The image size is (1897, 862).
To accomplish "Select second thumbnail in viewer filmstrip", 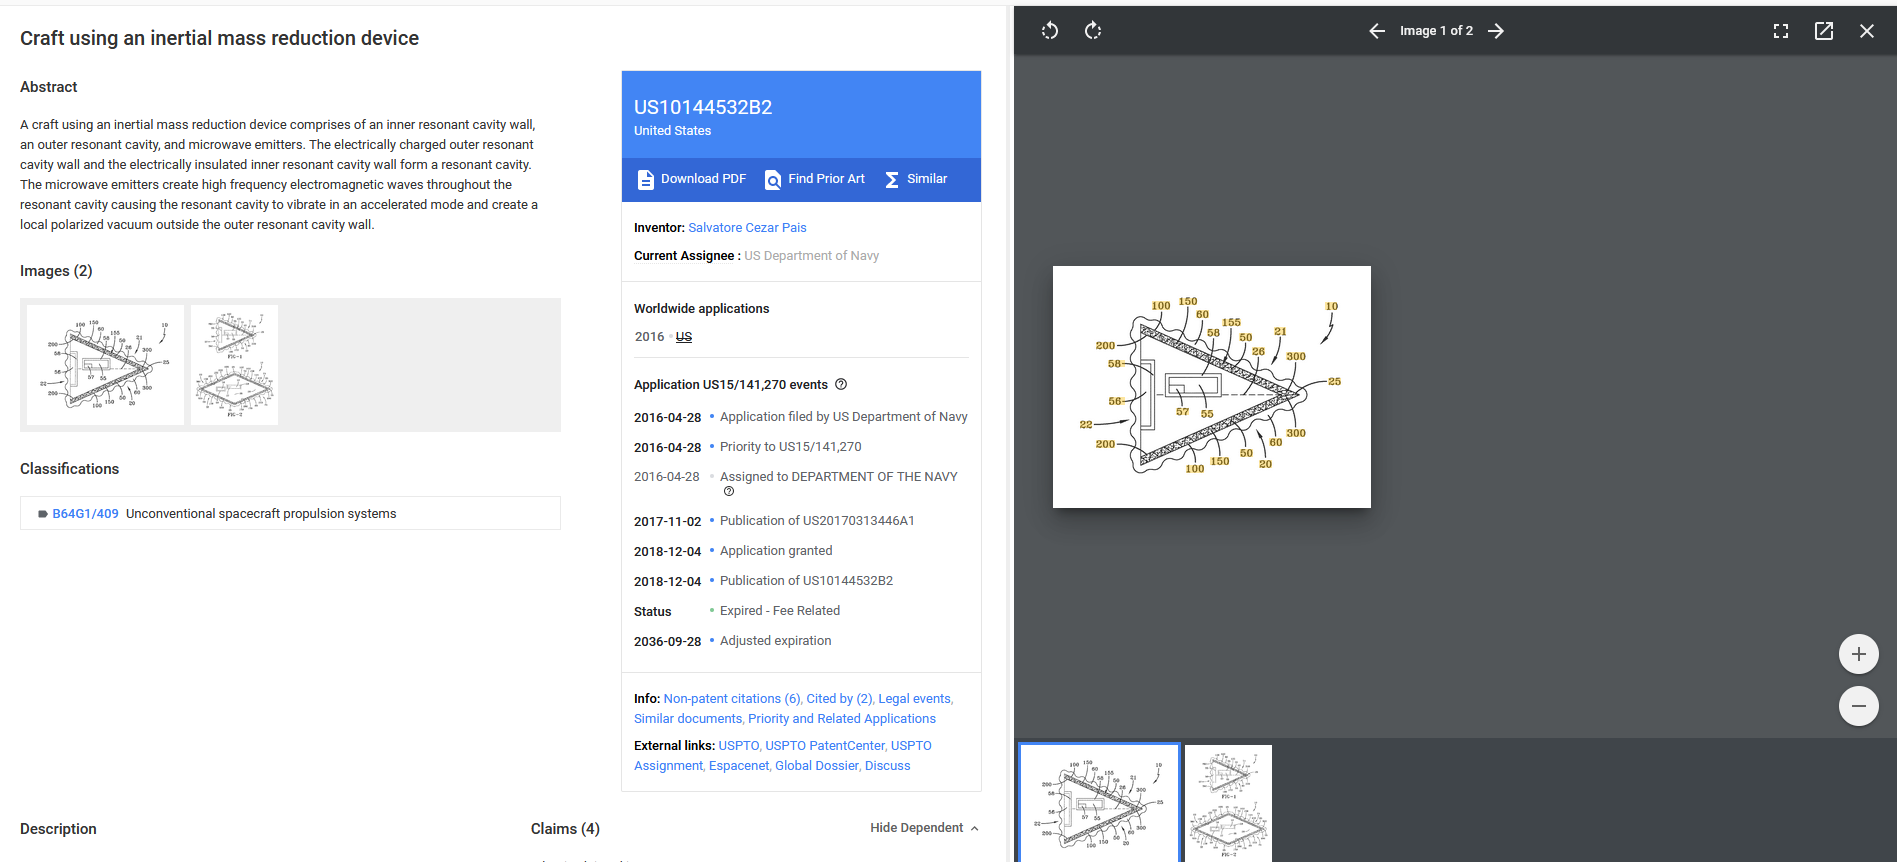I will pos(1228,803).
